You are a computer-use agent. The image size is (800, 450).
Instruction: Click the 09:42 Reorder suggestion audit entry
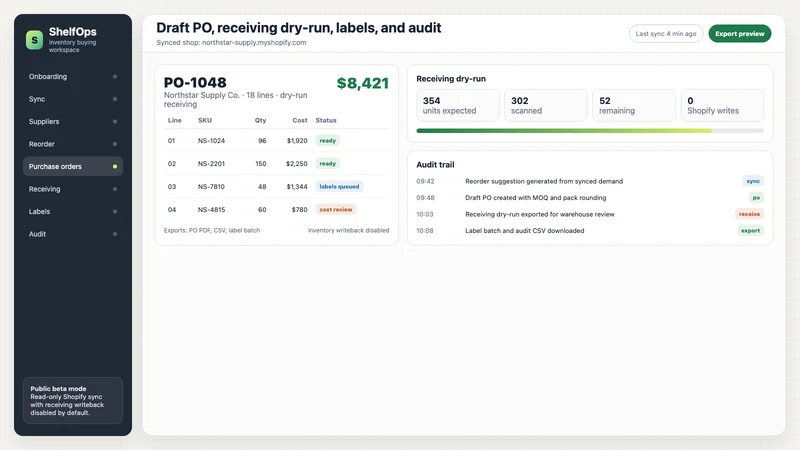tap(590, 181)
